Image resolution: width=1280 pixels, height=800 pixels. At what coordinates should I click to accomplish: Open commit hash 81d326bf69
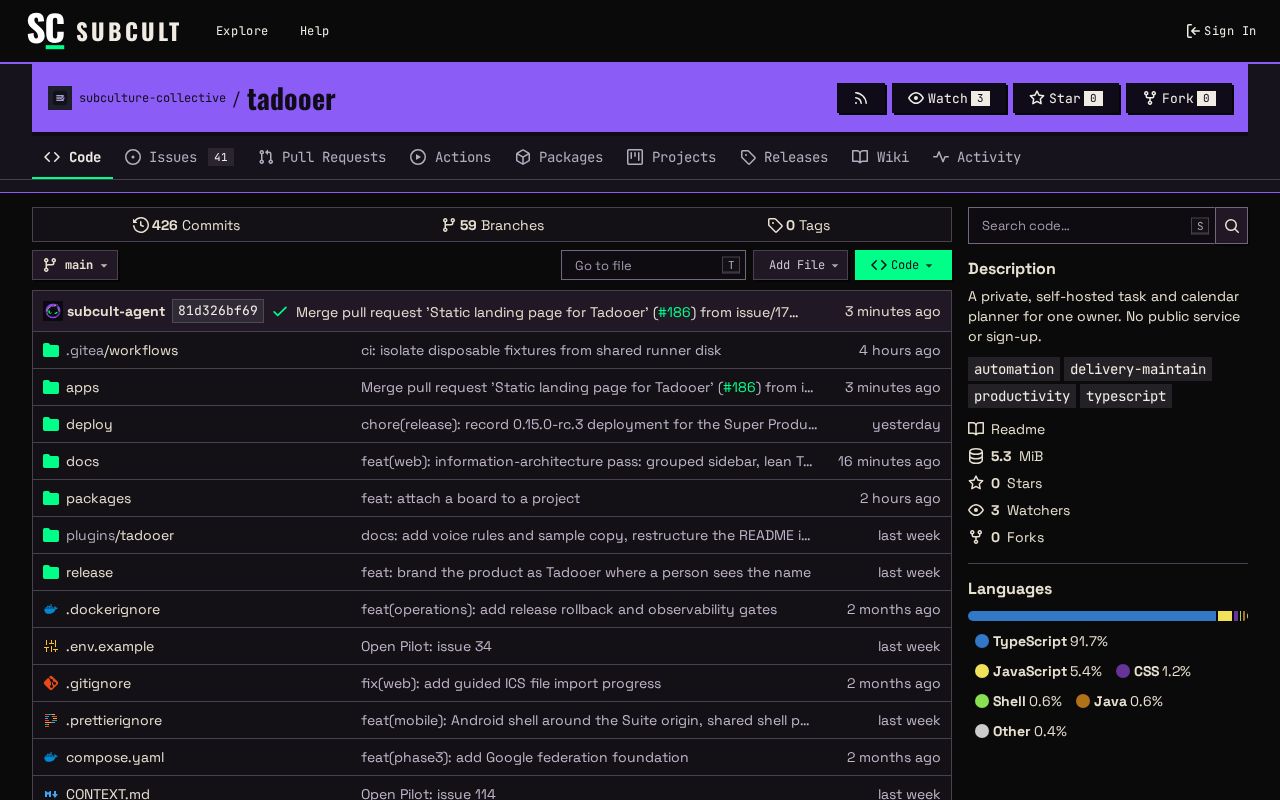pos(218,311)
